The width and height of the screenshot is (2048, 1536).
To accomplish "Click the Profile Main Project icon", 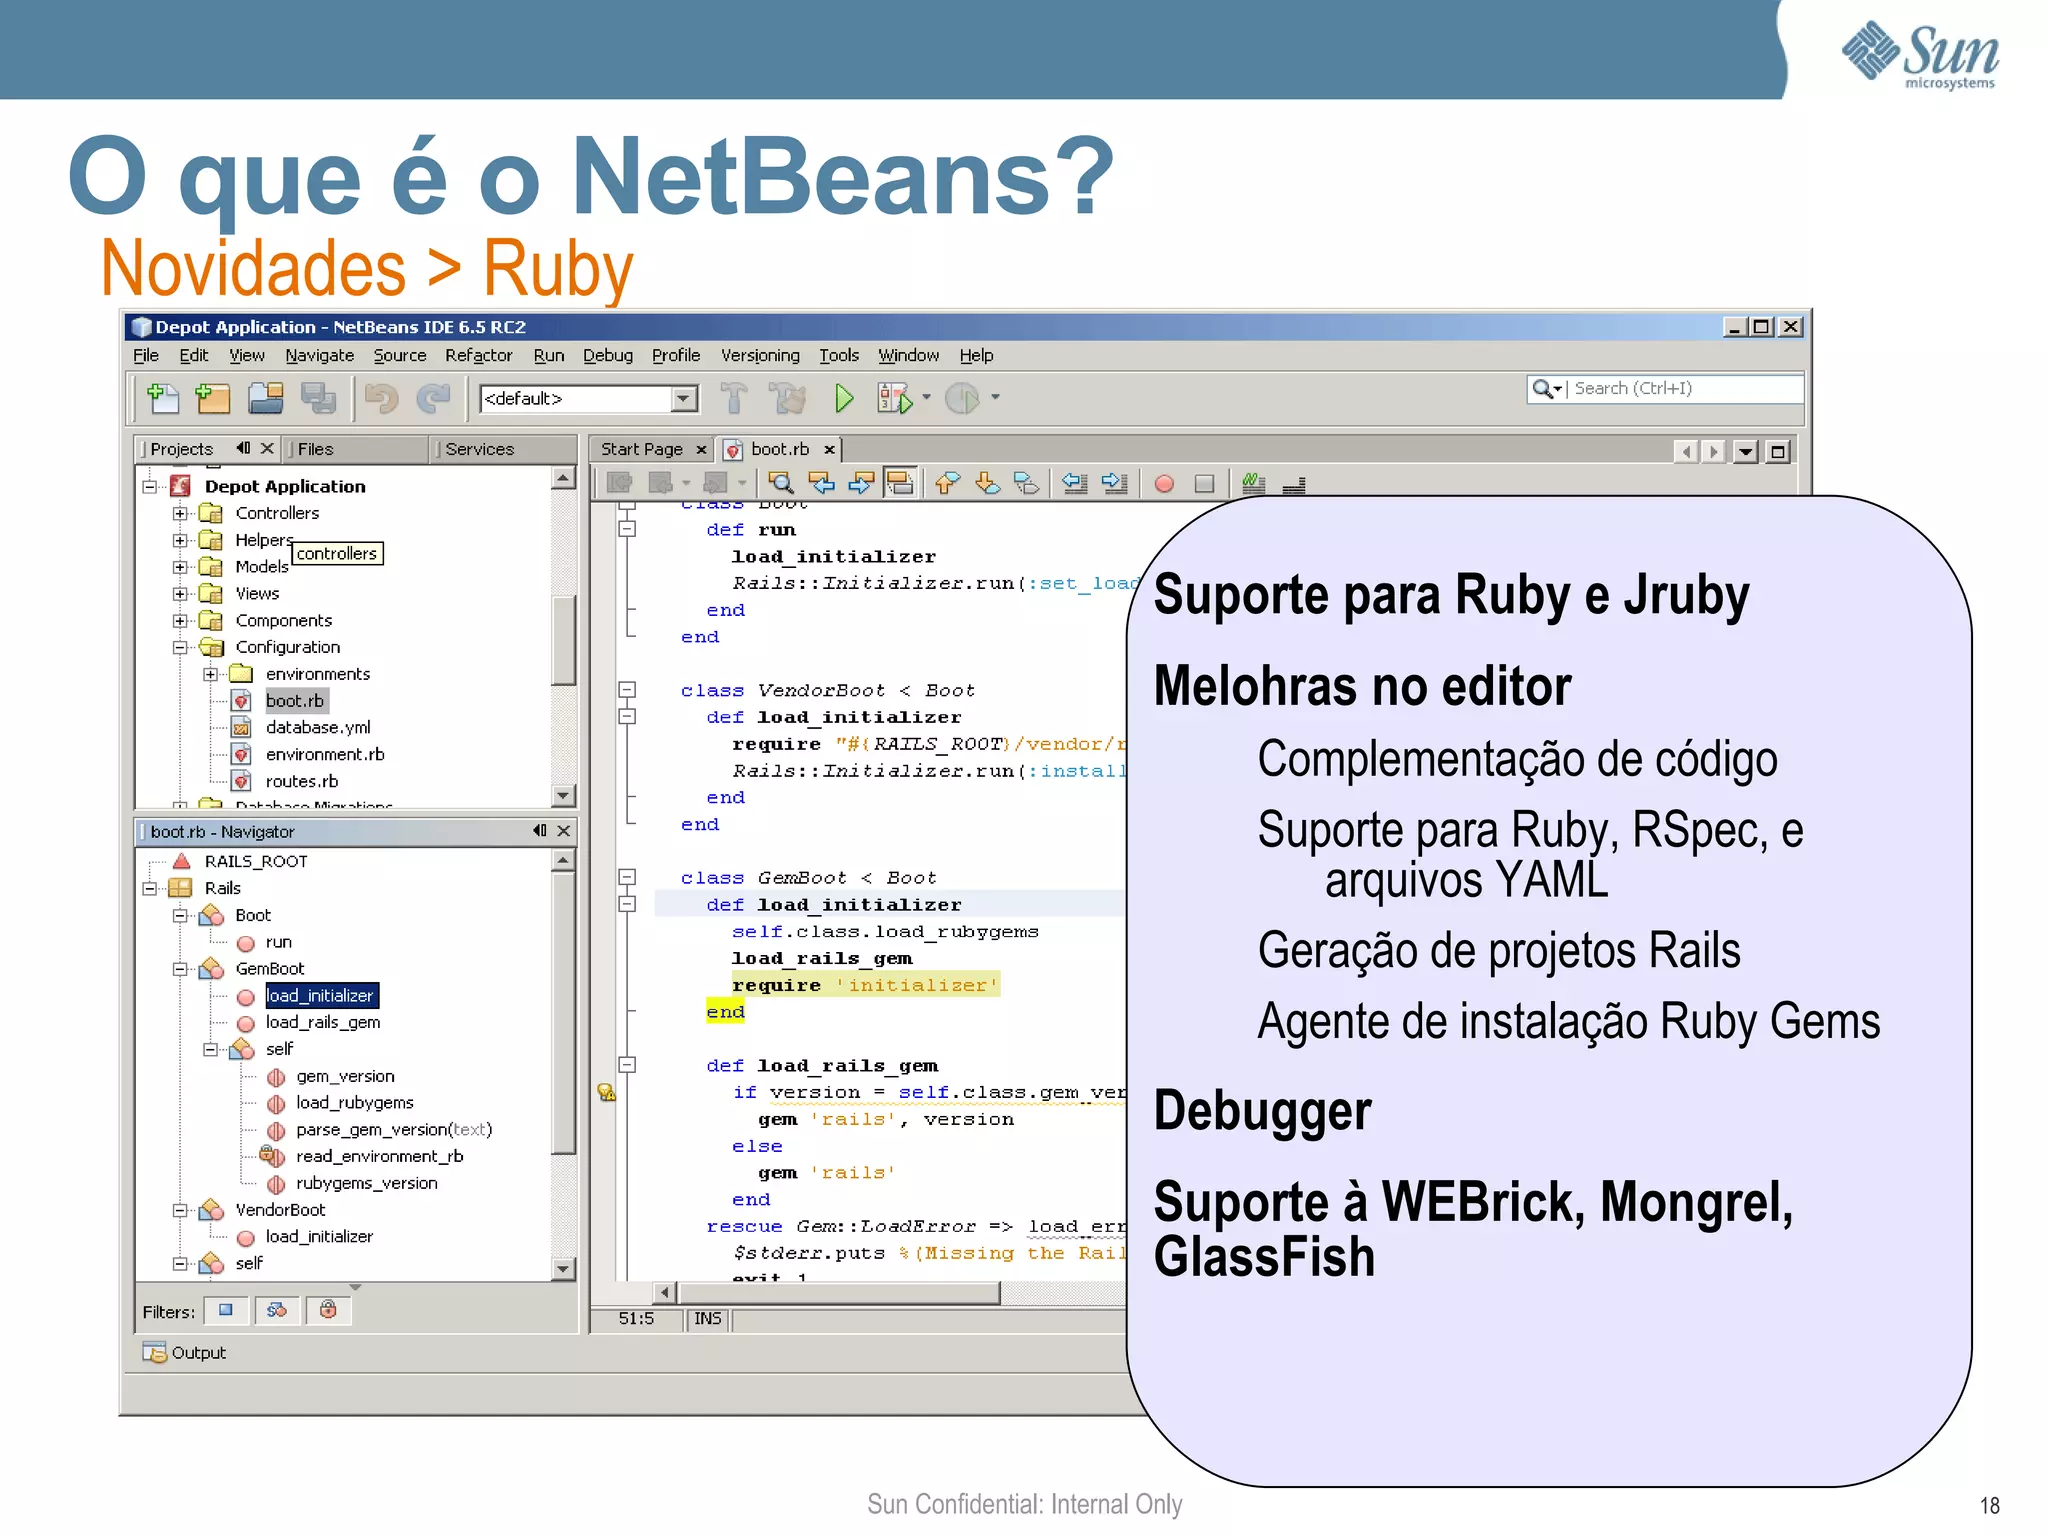I will tap(962, 398).
